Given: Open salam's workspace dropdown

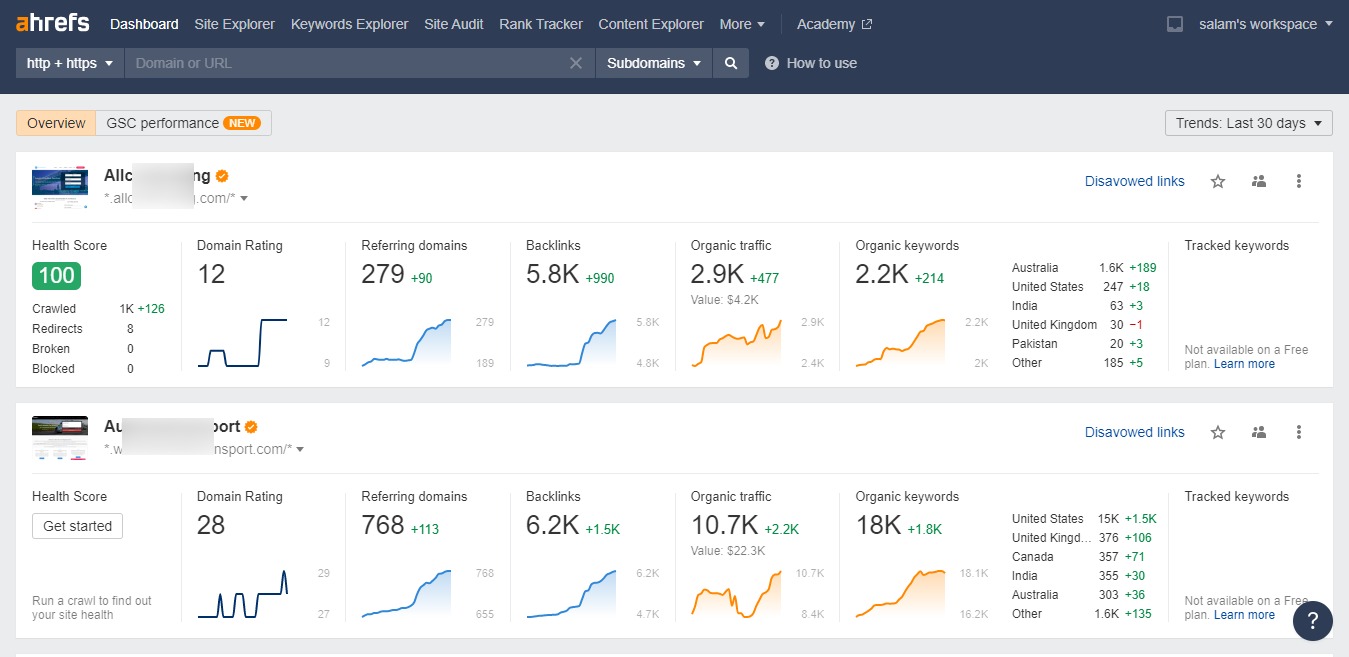Looking at the screenshot, I should click(1265, 24).
